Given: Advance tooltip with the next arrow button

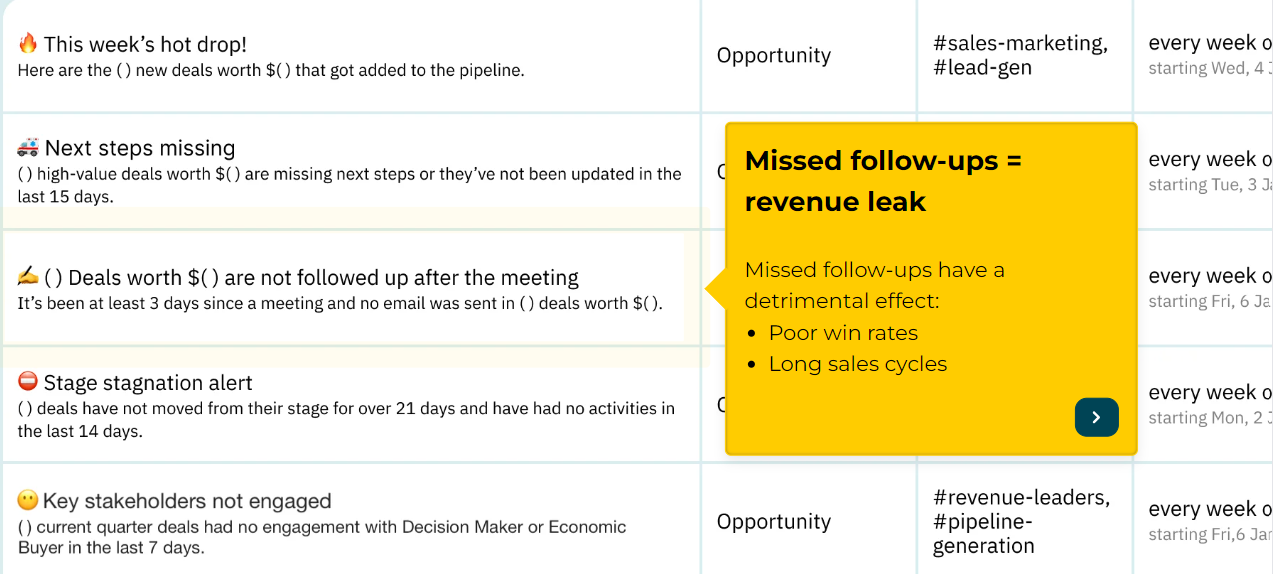Looking at the screenshot, I should (x=1096, y=417).
